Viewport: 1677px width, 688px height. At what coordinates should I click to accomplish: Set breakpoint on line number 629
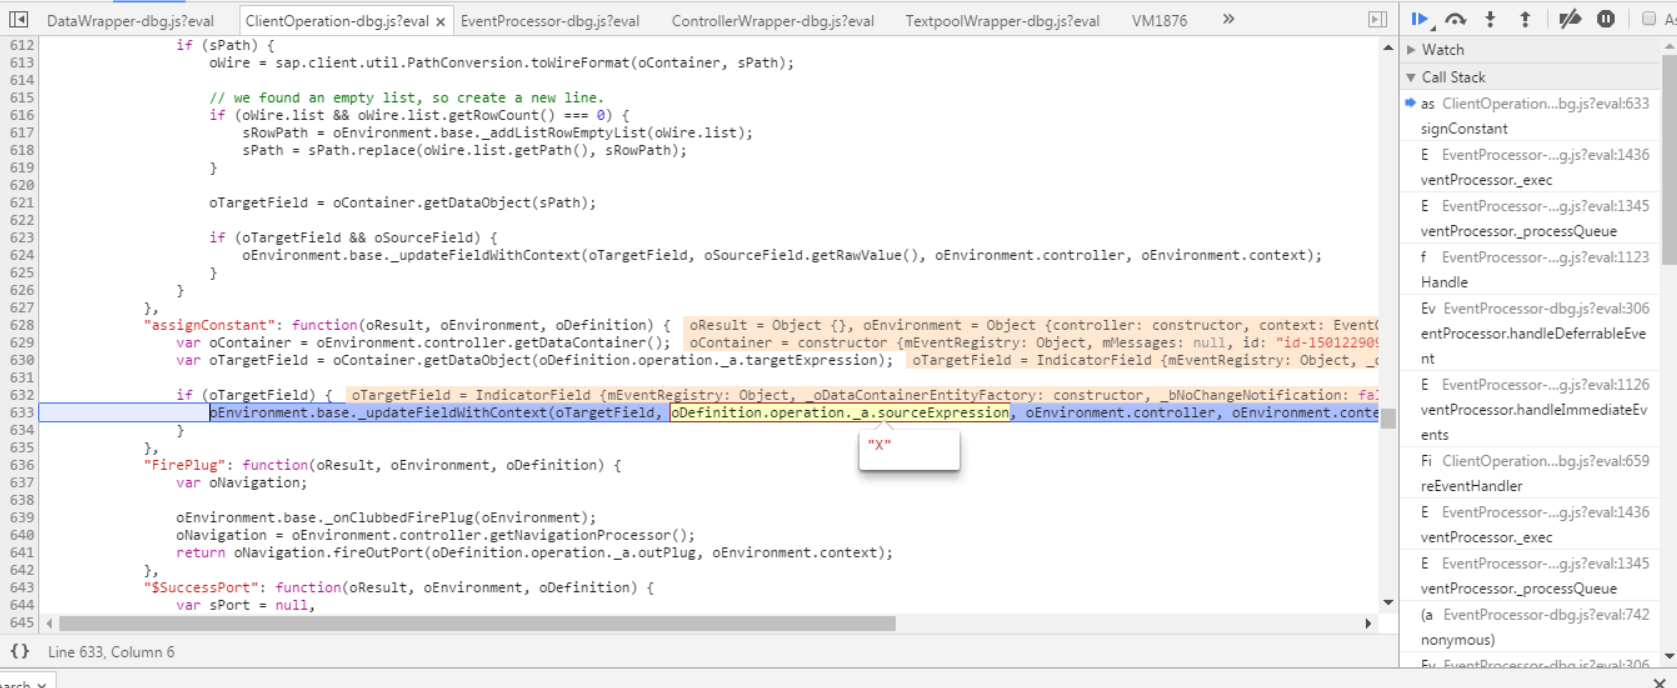pos(21,343)
